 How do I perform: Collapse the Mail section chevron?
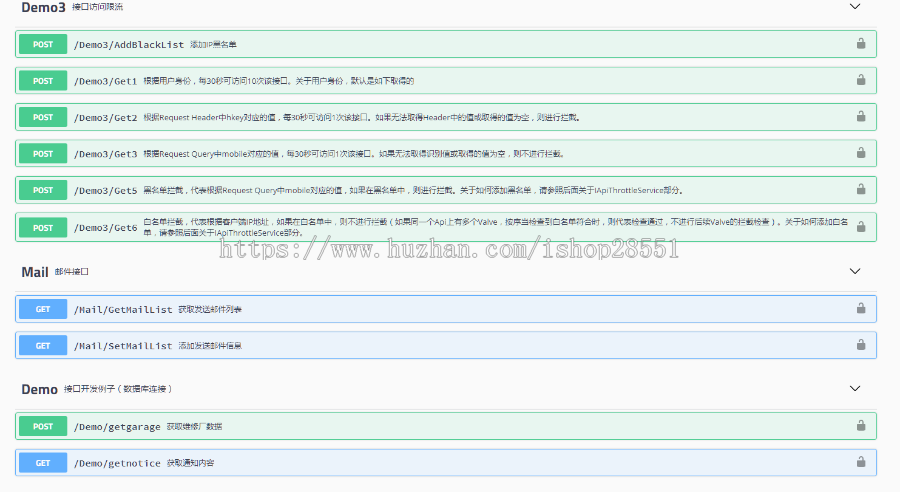point(855,271)
